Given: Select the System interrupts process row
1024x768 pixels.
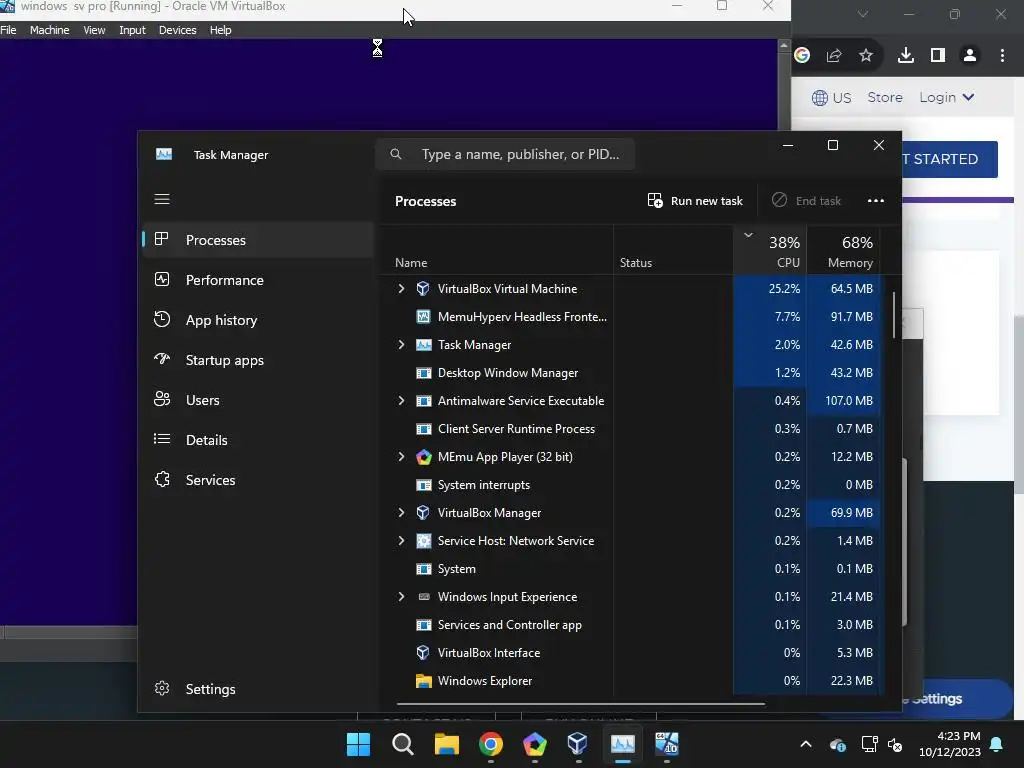Looking at the screenshot, I should (x=630, y=485).
